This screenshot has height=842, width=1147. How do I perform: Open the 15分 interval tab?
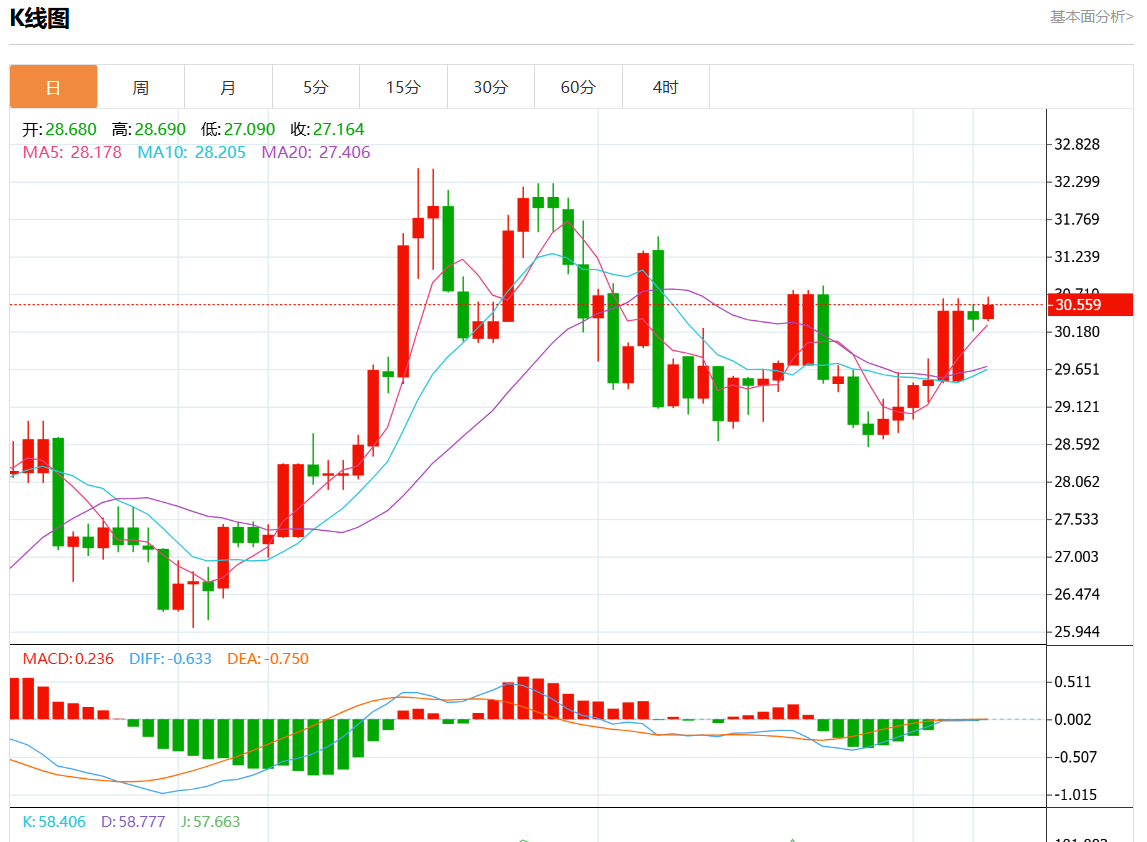tap(403, 87)
